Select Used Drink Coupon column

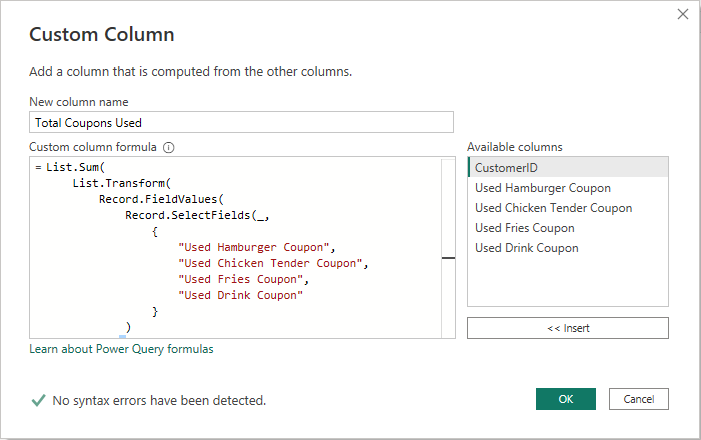526,248
